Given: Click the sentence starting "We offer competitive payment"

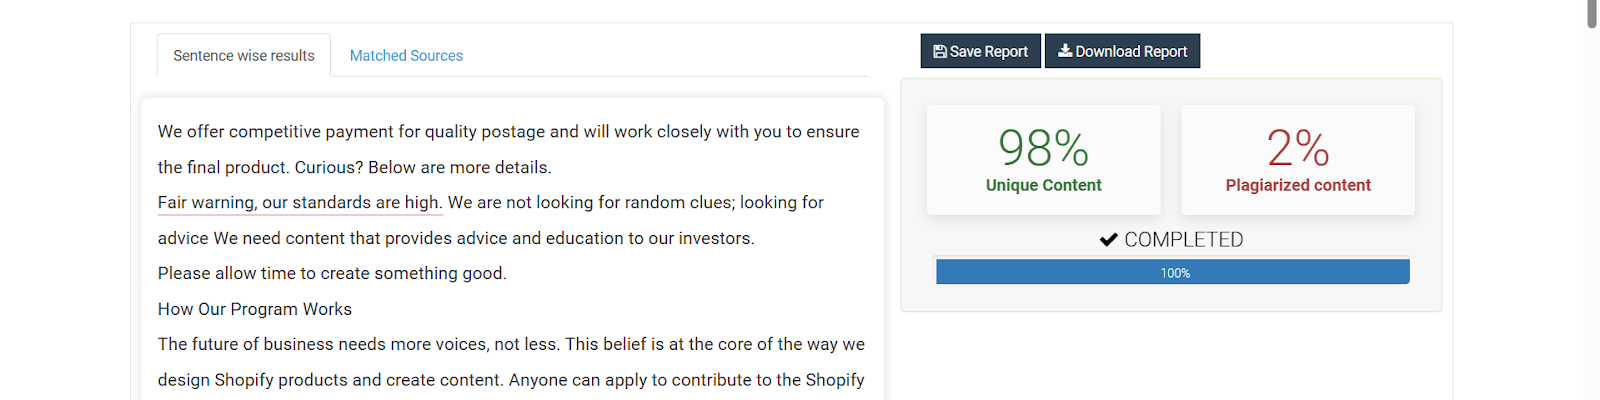Looking at the screenshot, I should (508, 132).
